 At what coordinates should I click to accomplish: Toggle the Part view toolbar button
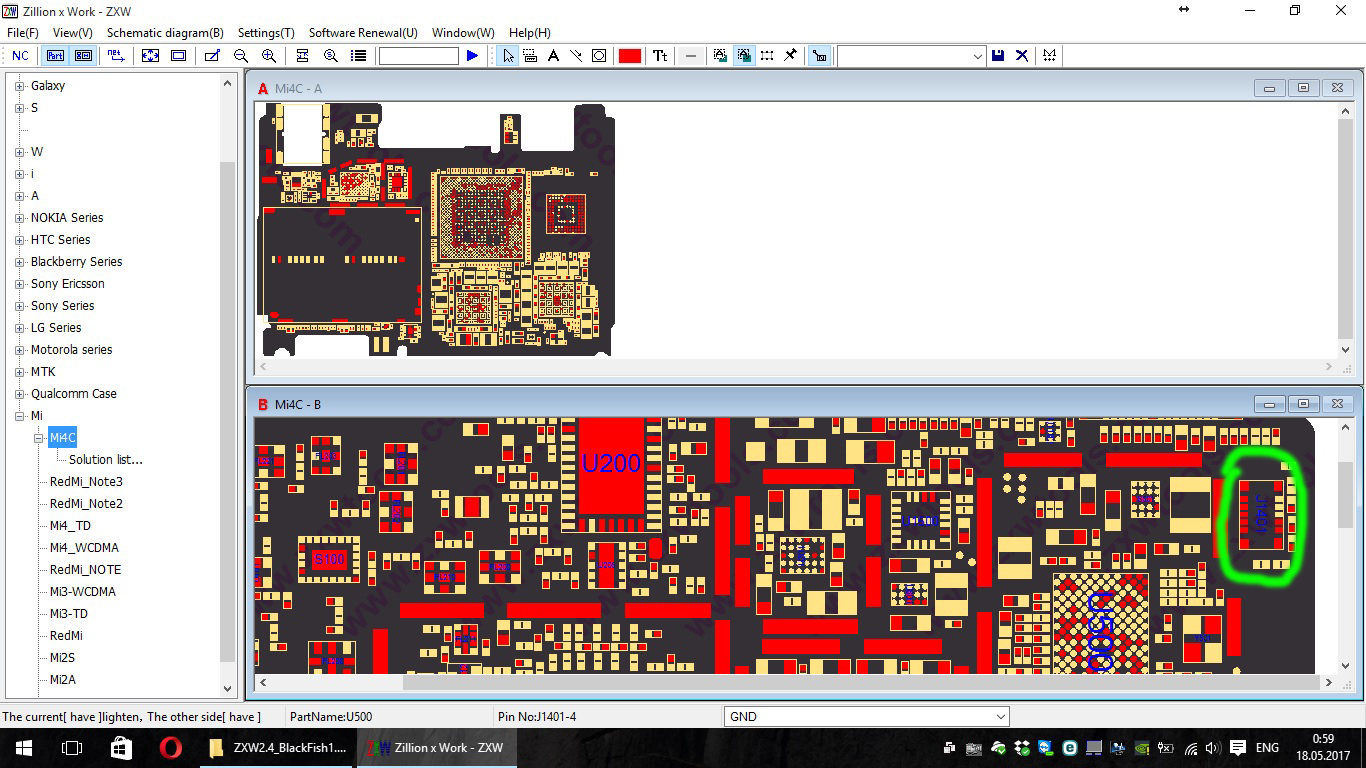click(56, 56)
